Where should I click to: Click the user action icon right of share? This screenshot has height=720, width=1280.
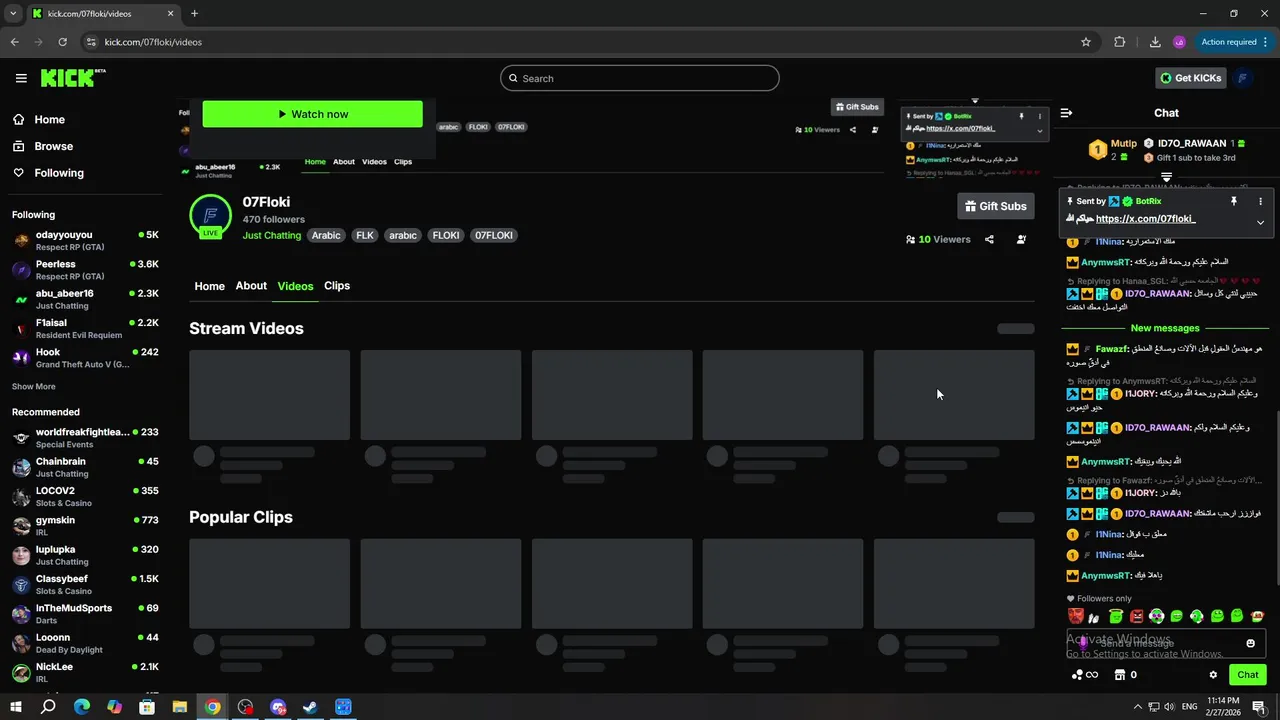click(1021, 239)
